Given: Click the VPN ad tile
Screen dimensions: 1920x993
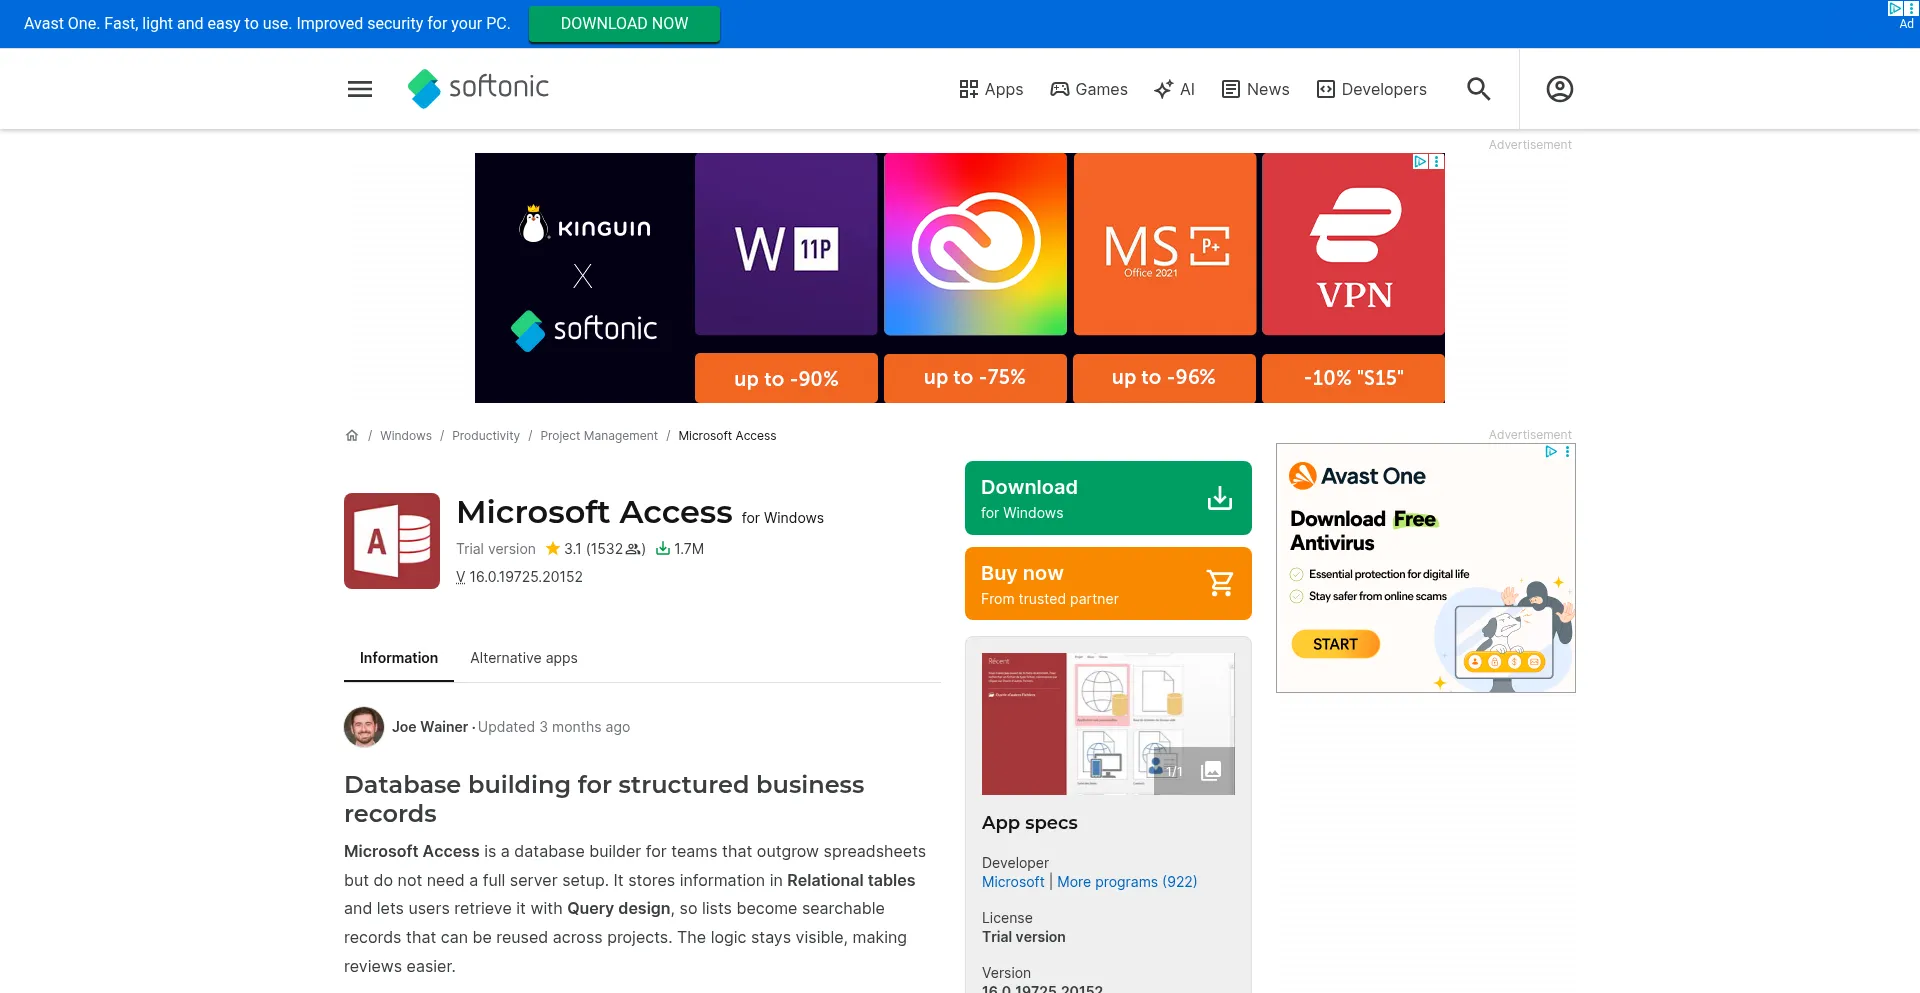Looking at the screenshot, I should [1353, 244].
